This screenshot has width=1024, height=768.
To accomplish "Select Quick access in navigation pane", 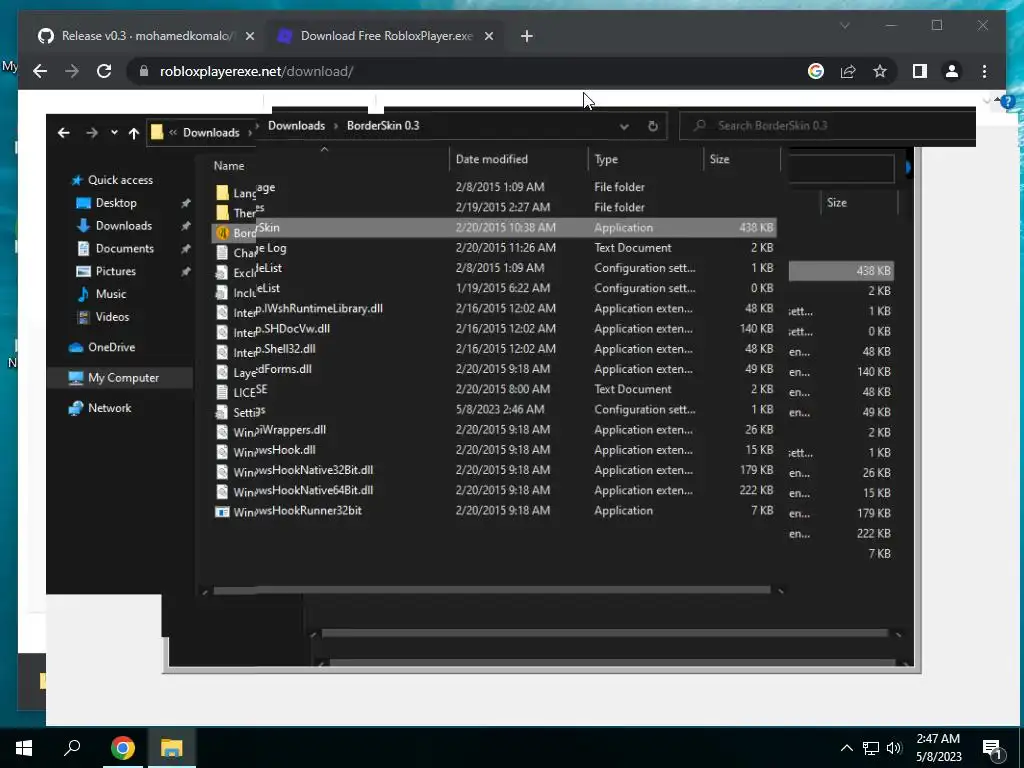I will [120, 180].
